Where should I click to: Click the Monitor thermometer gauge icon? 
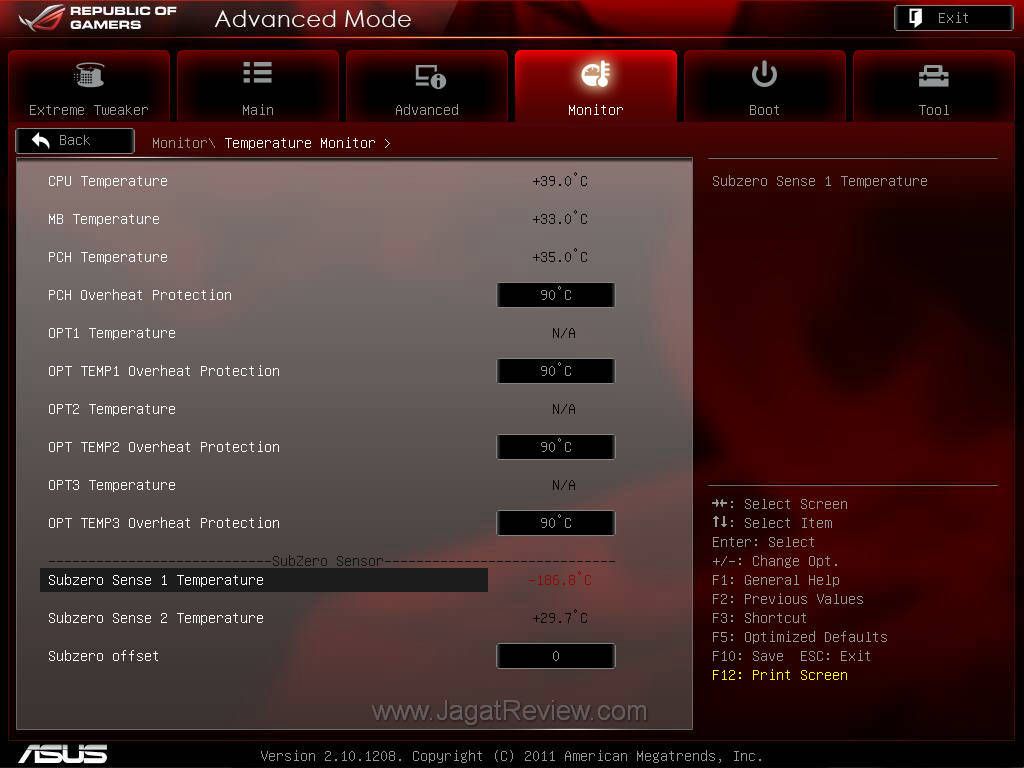tap(596, 74)
